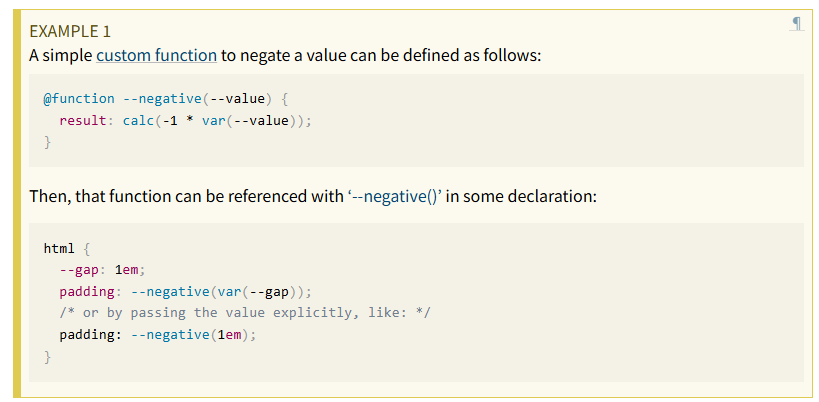Follow the '--negative()' link in the paragraph
Screen dimensions: 819x402
point(397,196)
